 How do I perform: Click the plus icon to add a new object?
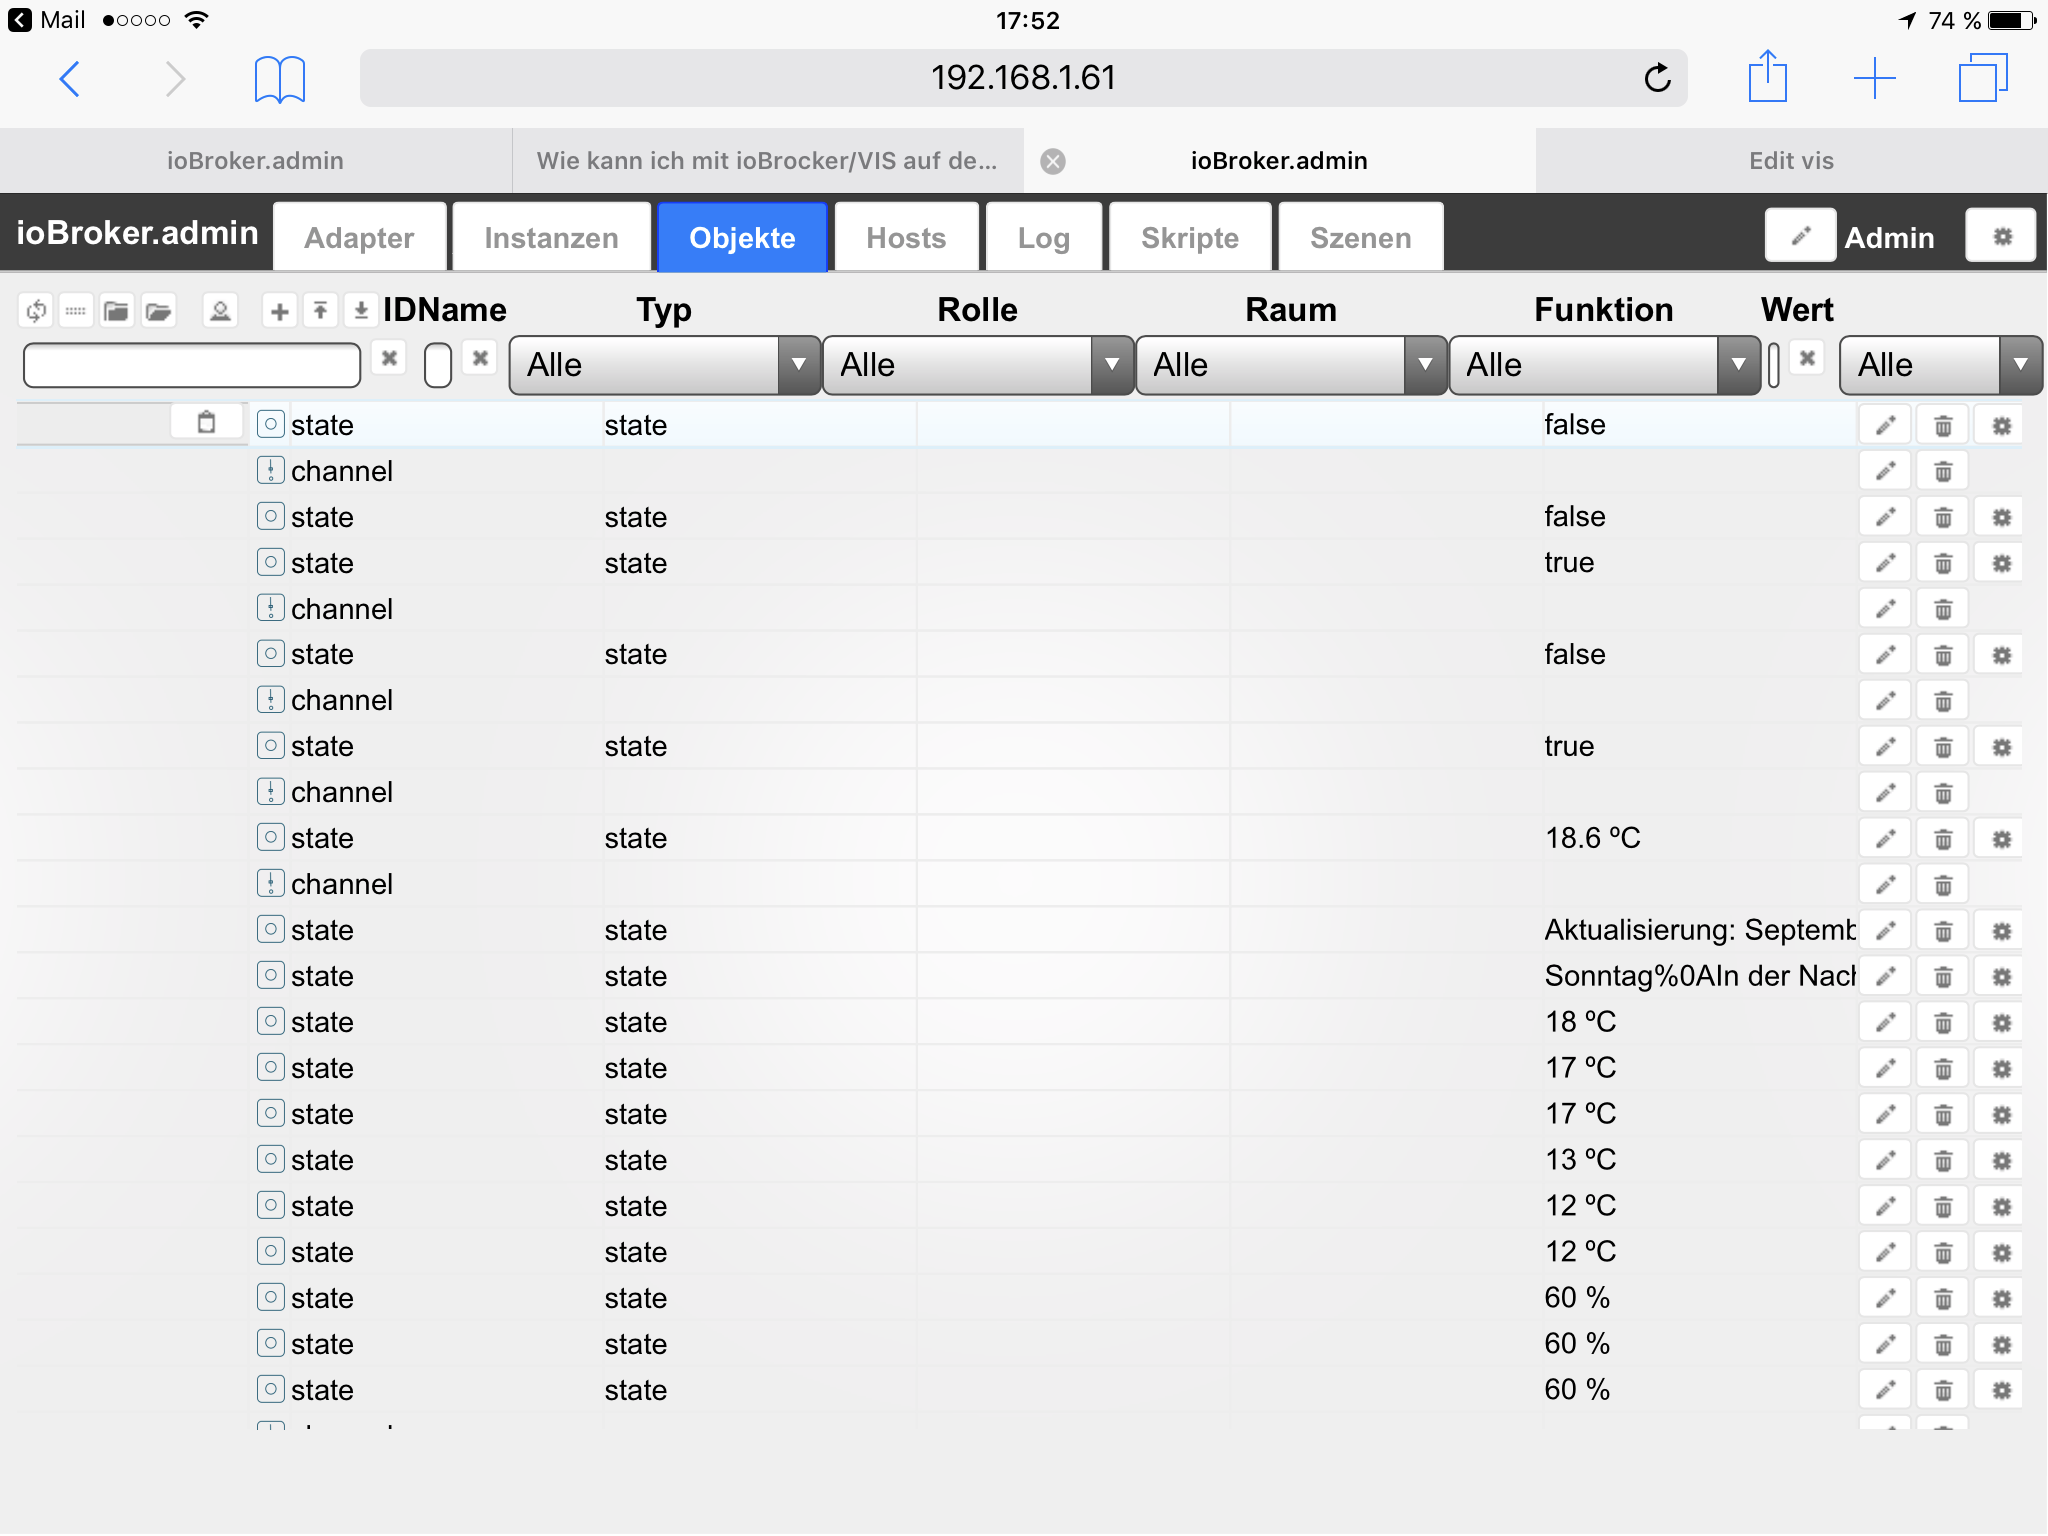click(280, 311)
